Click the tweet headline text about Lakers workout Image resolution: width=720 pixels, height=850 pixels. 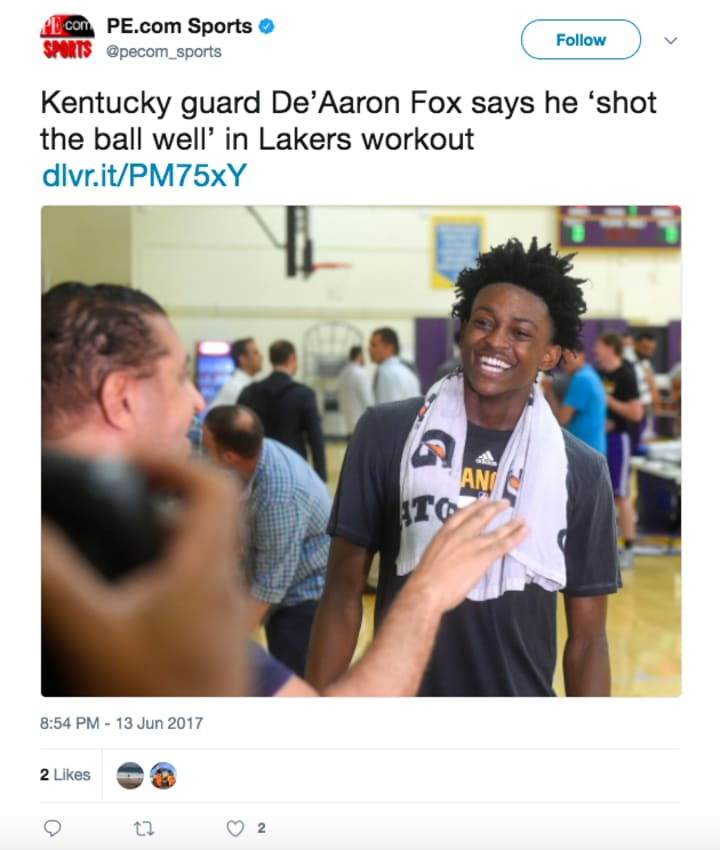click(348, 120)
